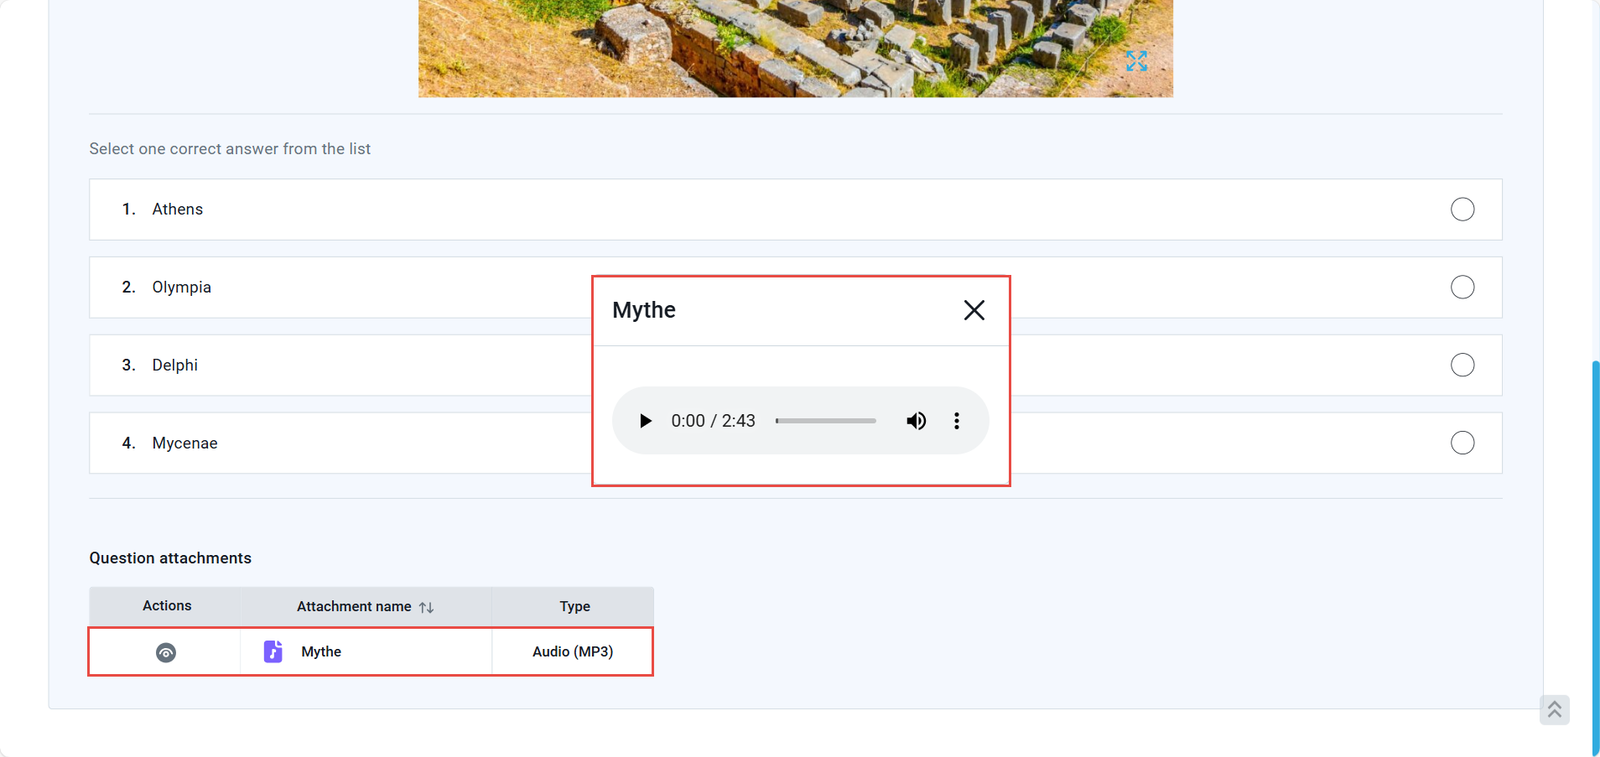Click the Mythe audio file icon

click(x=273, y=651)
